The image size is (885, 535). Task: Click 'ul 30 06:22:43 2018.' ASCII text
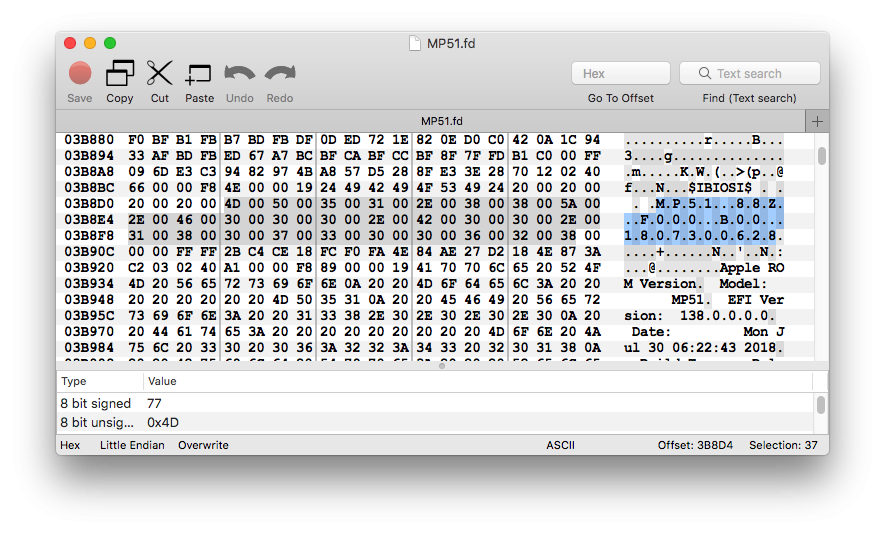point(704,348)
